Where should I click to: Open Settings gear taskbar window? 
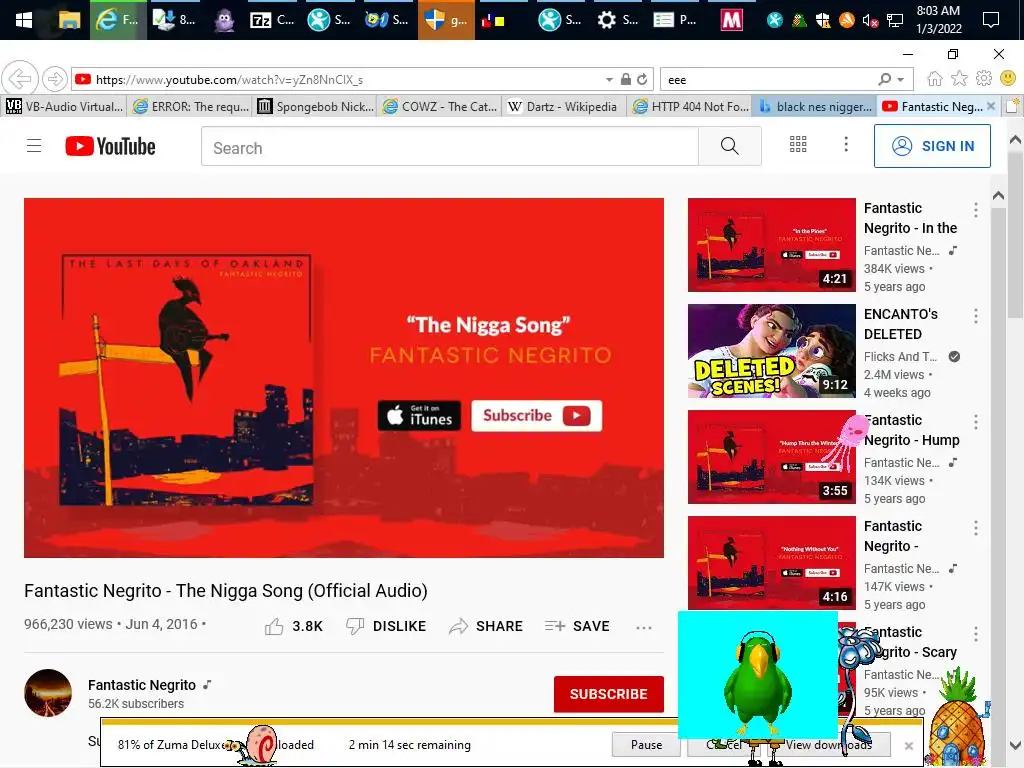(618, 20)
